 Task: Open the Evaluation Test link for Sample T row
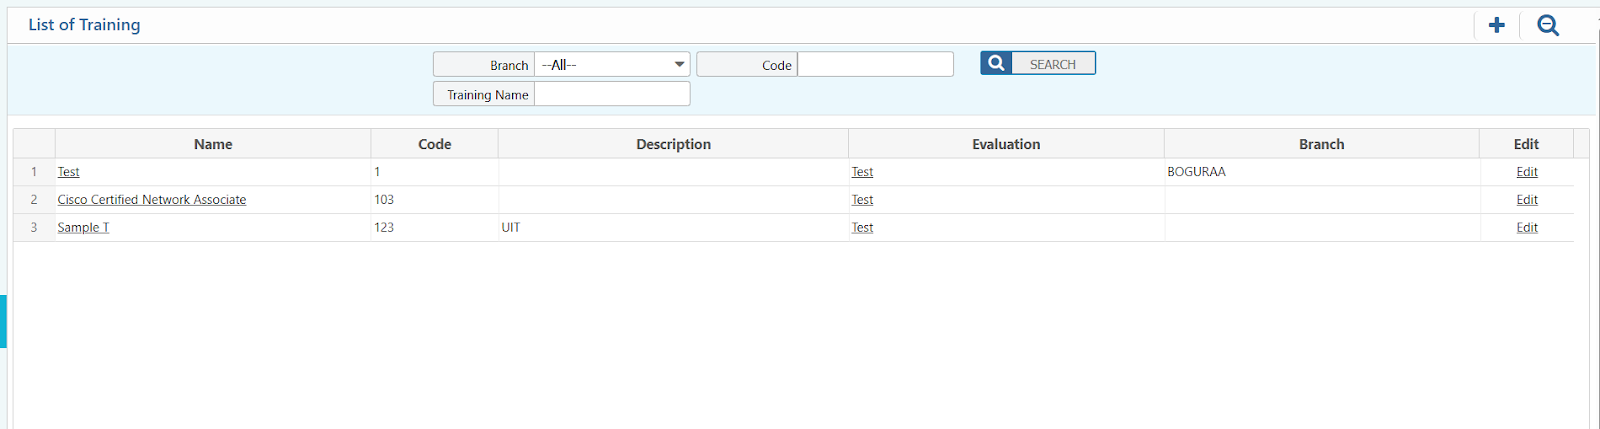click(862, 228)
